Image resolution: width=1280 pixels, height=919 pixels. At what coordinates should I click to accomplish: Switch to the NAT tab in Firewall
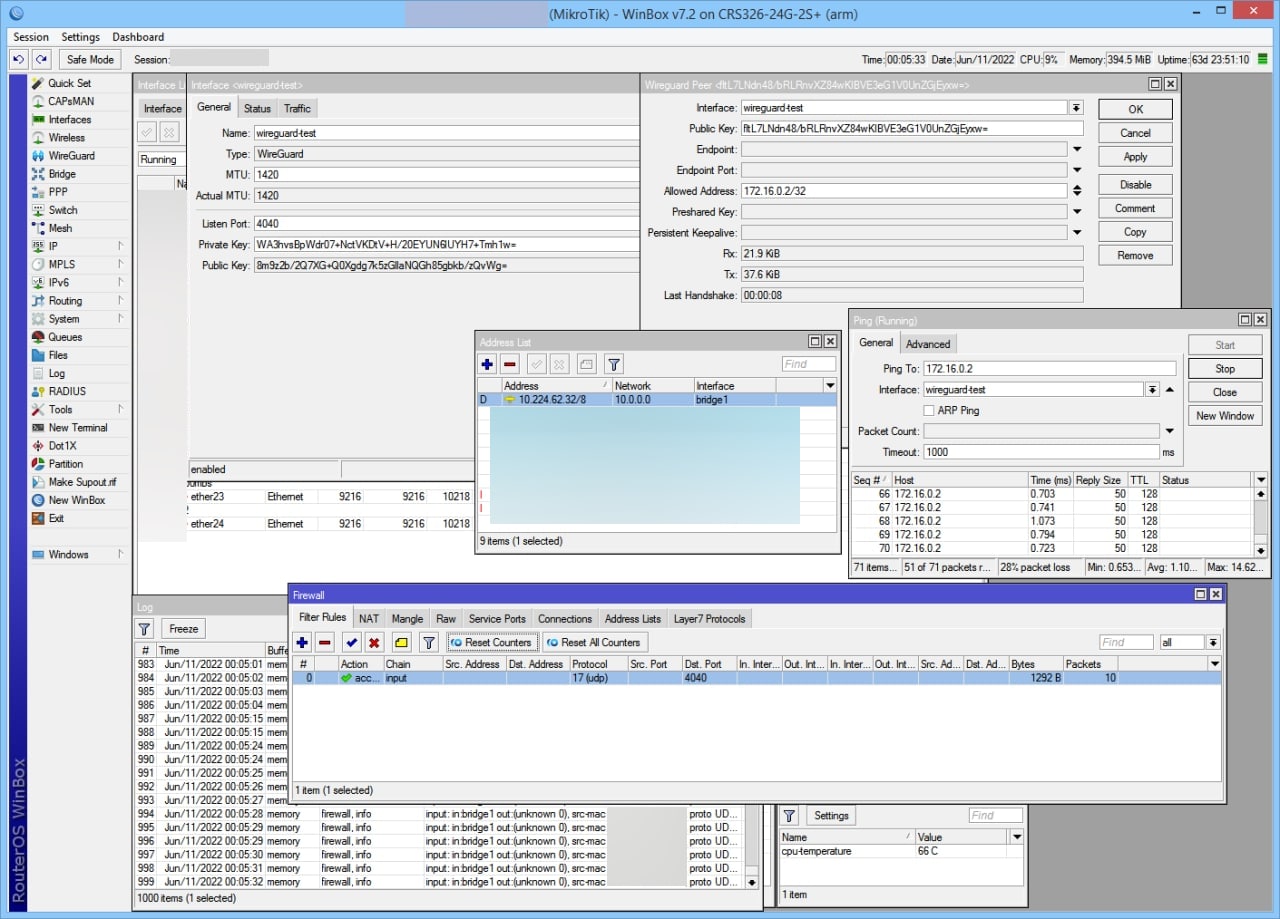(369, 619)
